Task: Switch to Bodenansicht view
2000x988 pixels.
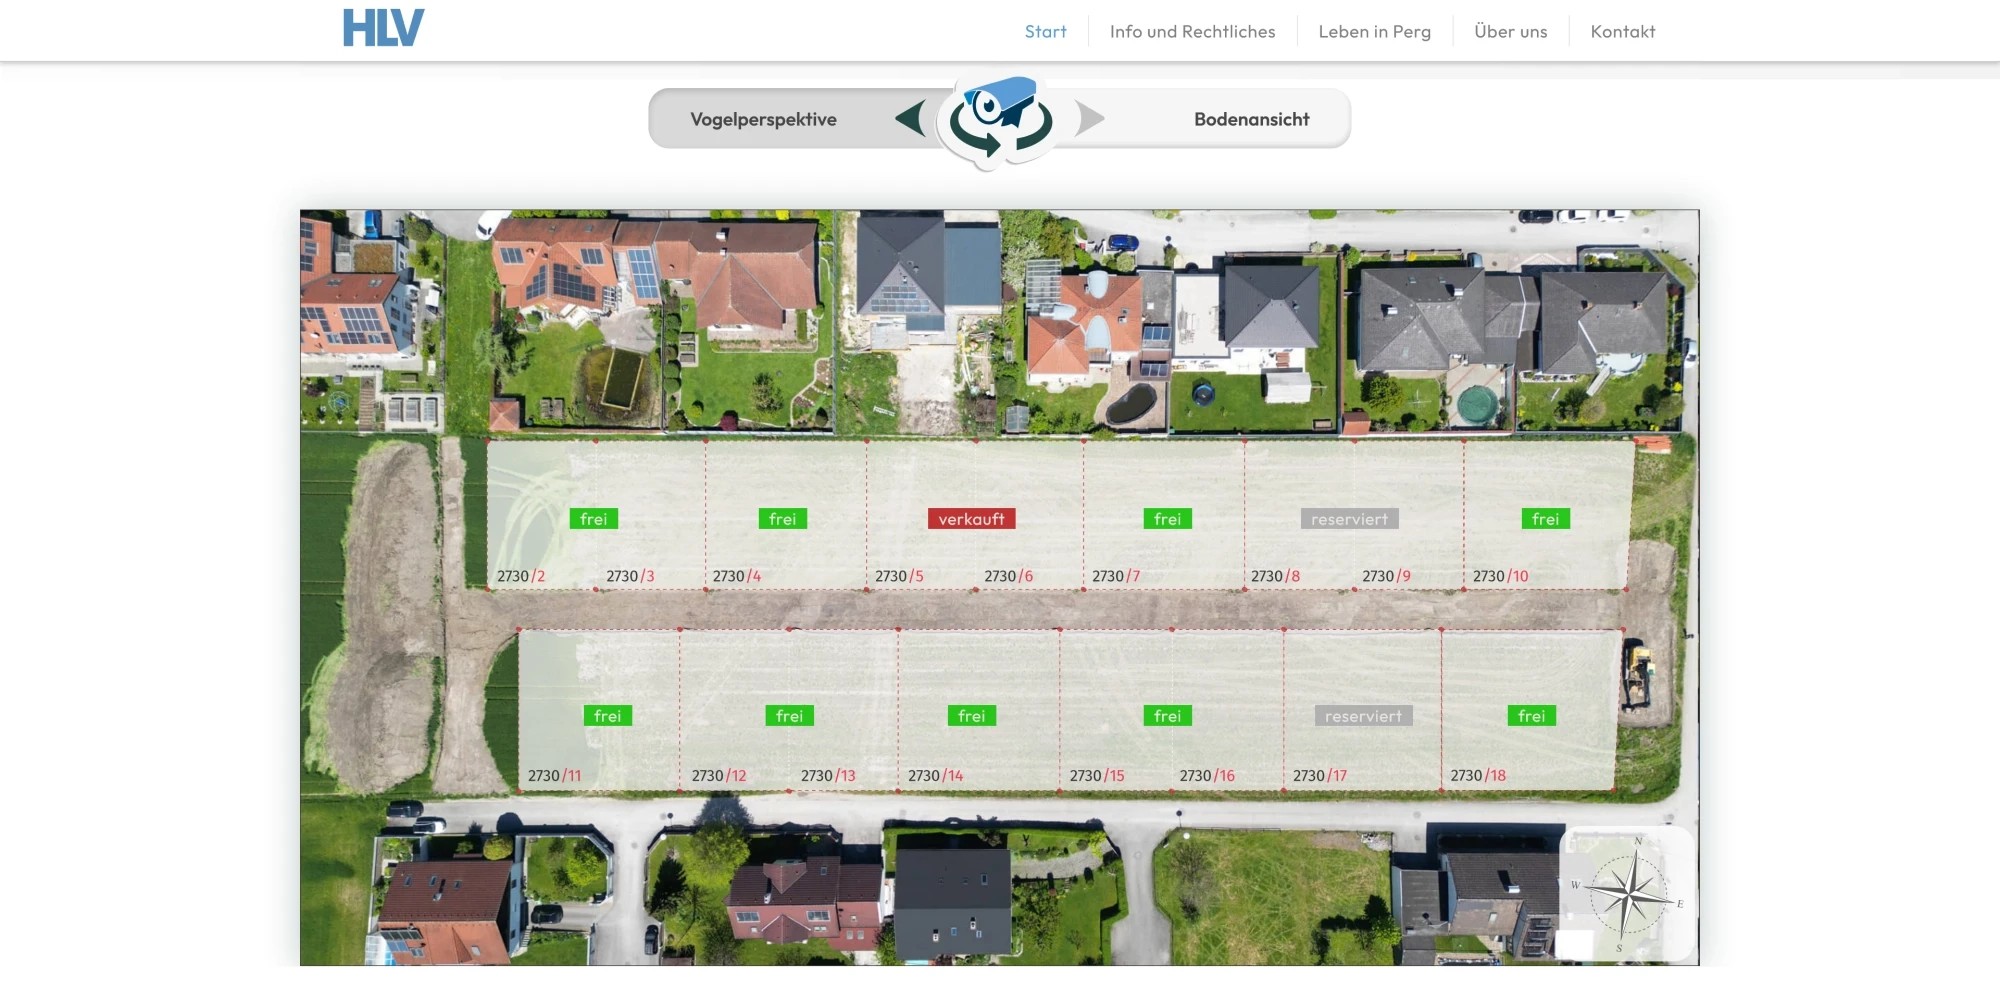Action: (1251, 120)
